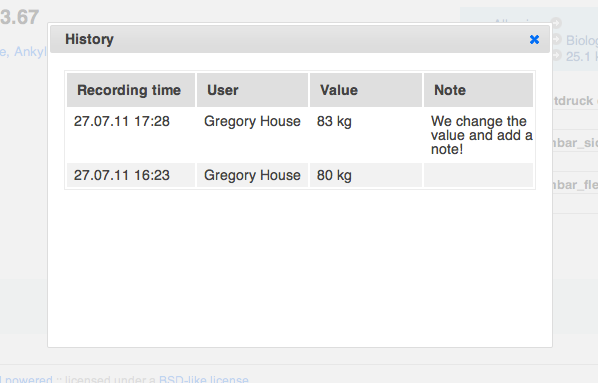
Task: Click the dimmed tdruck label on the right
Action: [x=574, y=101]
